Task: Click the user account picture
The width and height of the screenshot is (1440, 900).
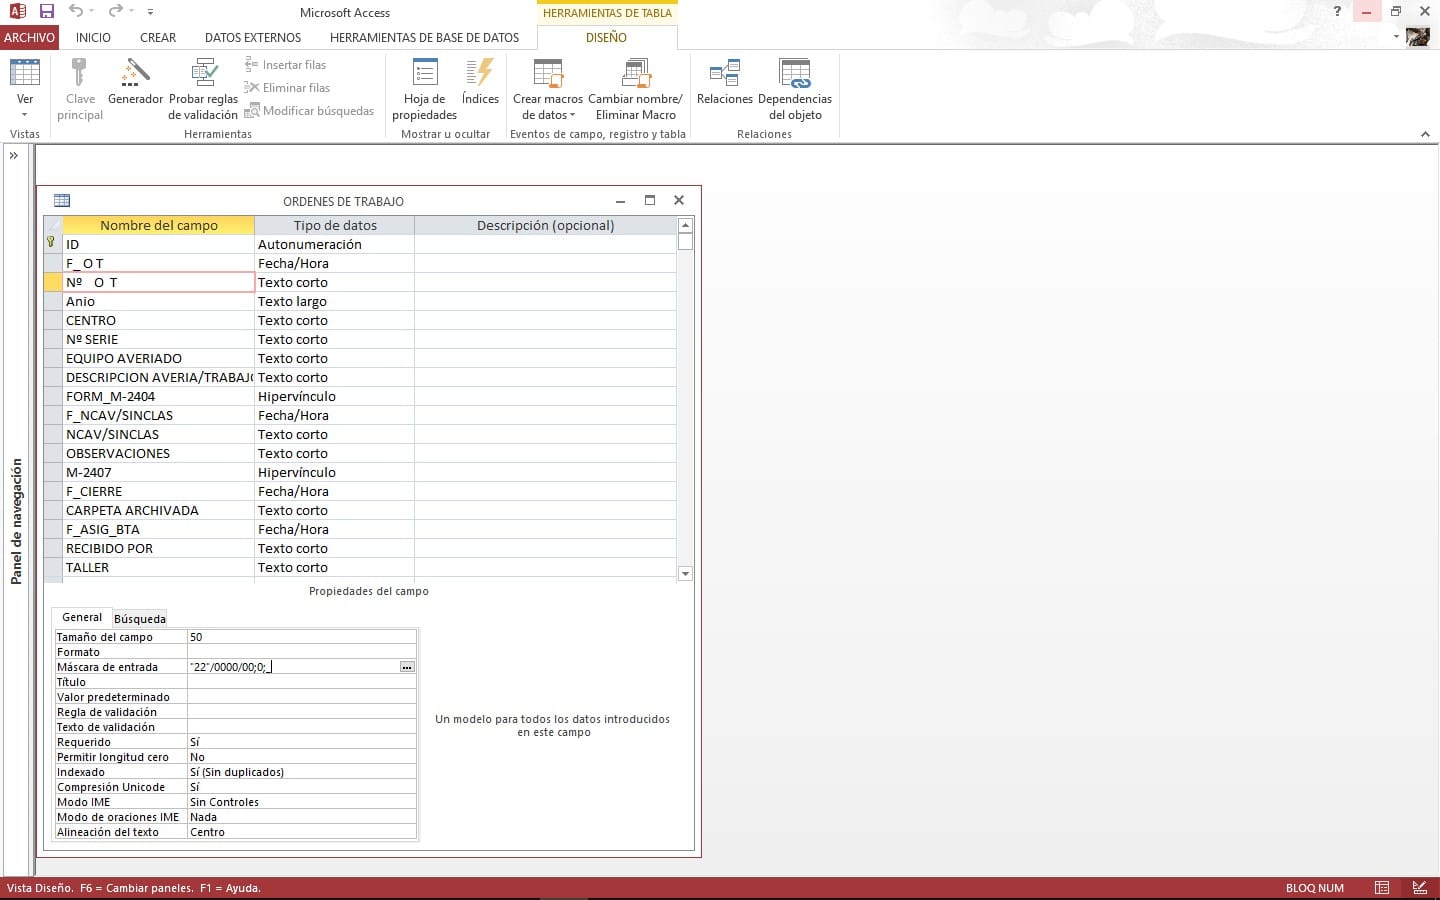Action: click(x=1417, y=37)
